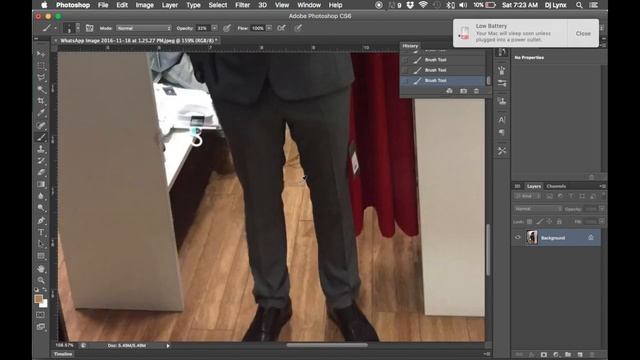
Task: Open the Wi-Fi status menu
Action: click(x=423, y=5)
